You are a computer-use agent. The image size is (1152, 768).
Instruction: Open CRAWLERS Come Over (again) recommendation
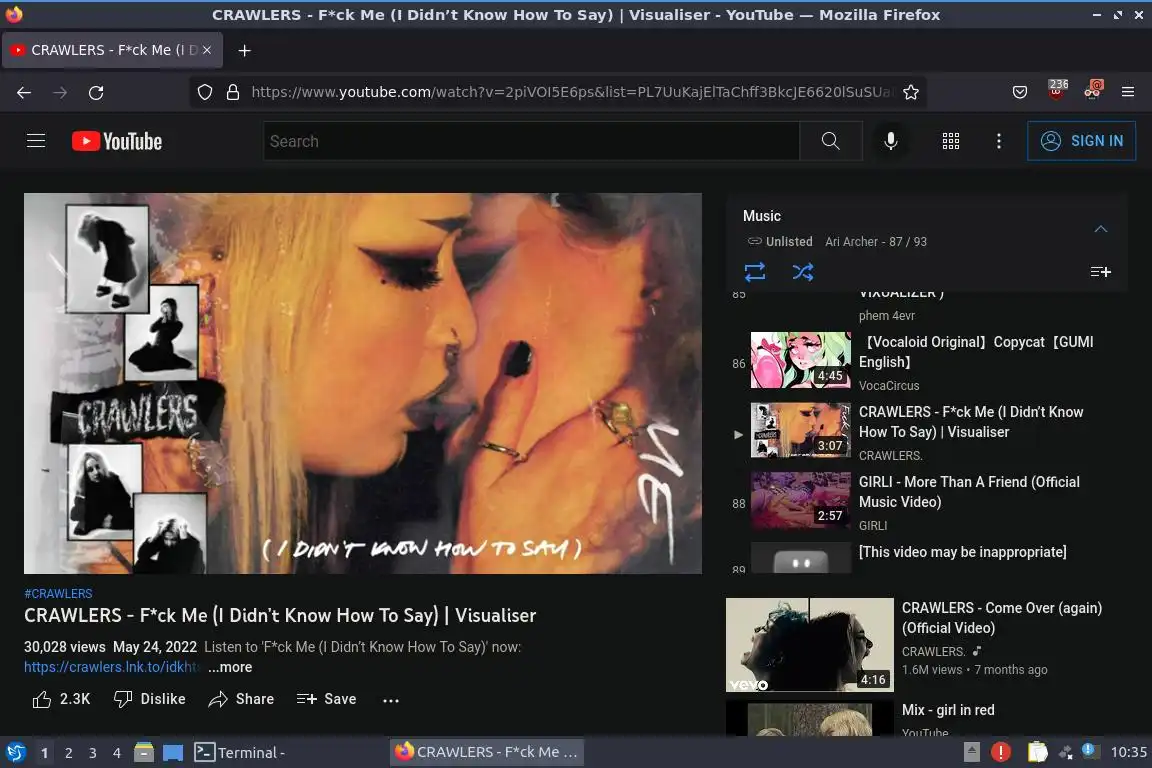point(1001,617)
